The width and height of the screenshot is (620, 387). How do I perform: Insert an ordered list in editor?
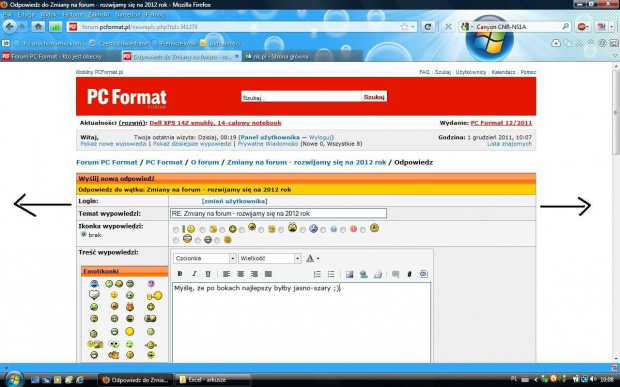(x=317, y=274)
